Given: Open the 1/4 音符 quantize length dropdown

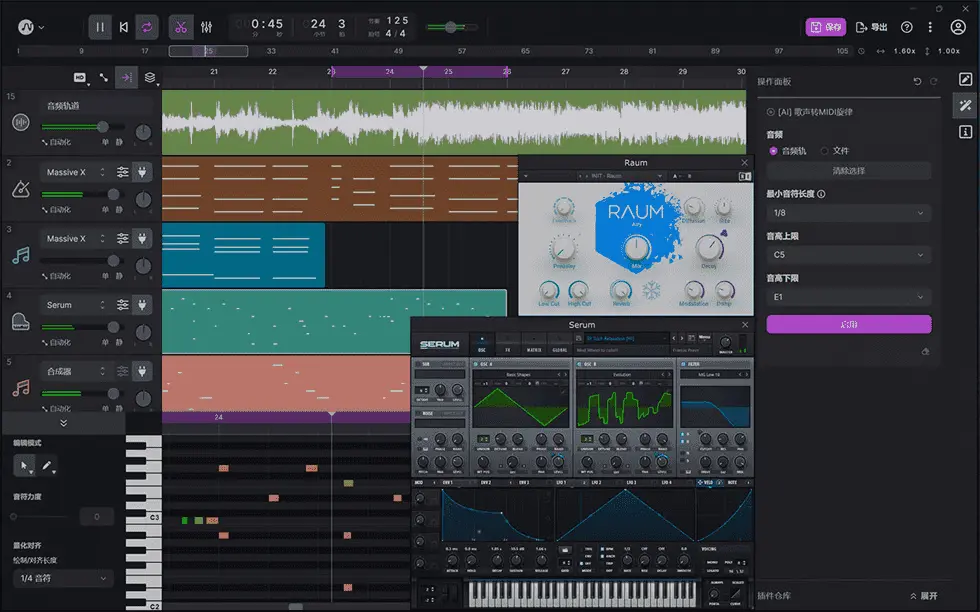Looking at the screenshot, I should point(63,578).
